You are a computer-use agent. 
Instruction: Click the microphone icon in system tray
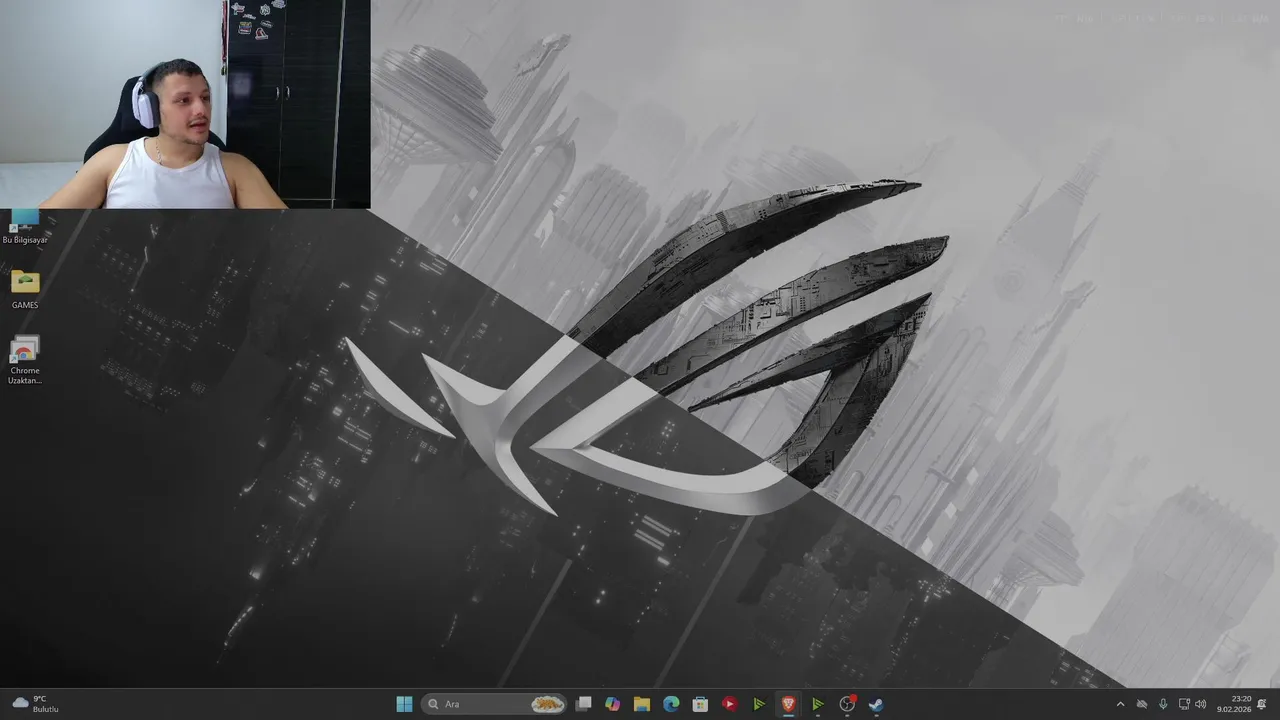click(x=1163, y=704)
